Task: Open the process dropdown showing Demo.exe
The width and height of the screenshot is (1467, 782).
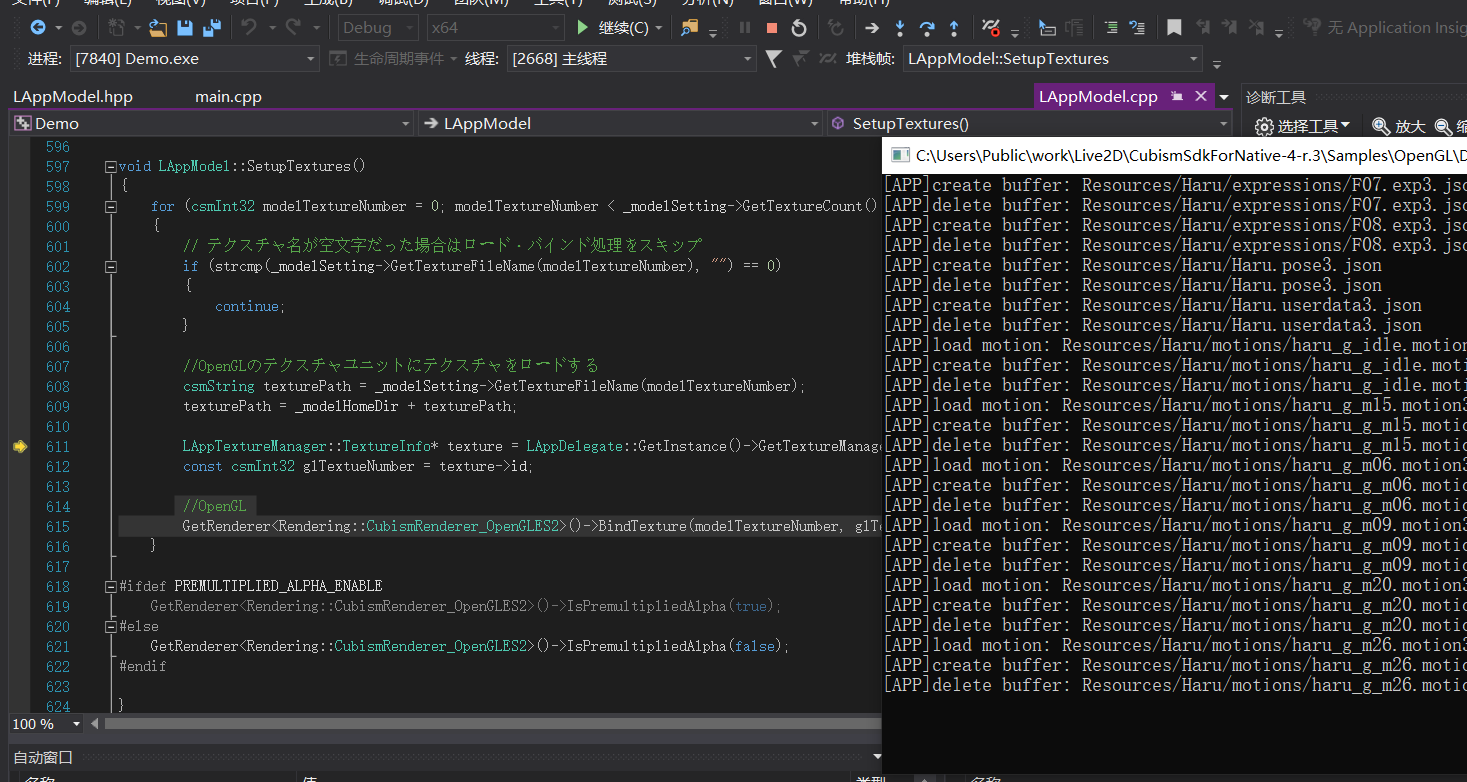Action: pyautogui.click(x=310, y=60)
